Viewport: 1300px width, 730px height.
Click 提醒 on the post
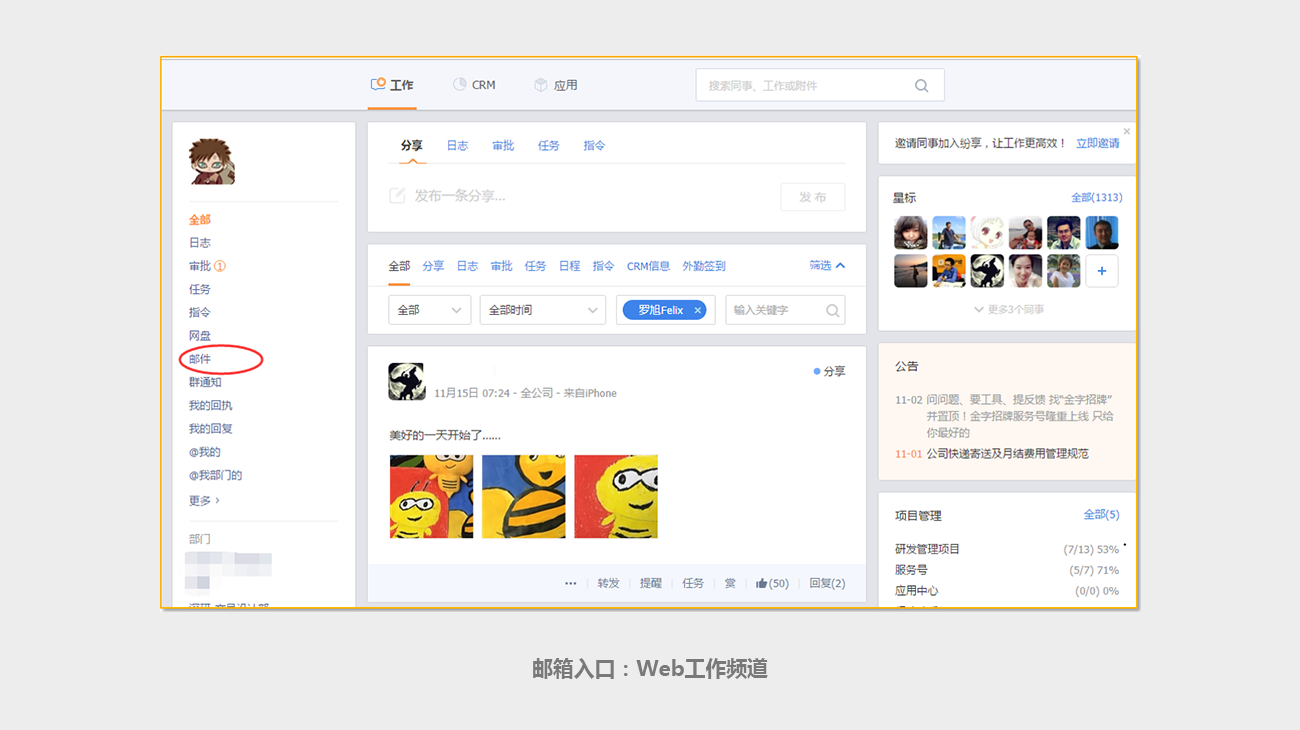point(651,583)
